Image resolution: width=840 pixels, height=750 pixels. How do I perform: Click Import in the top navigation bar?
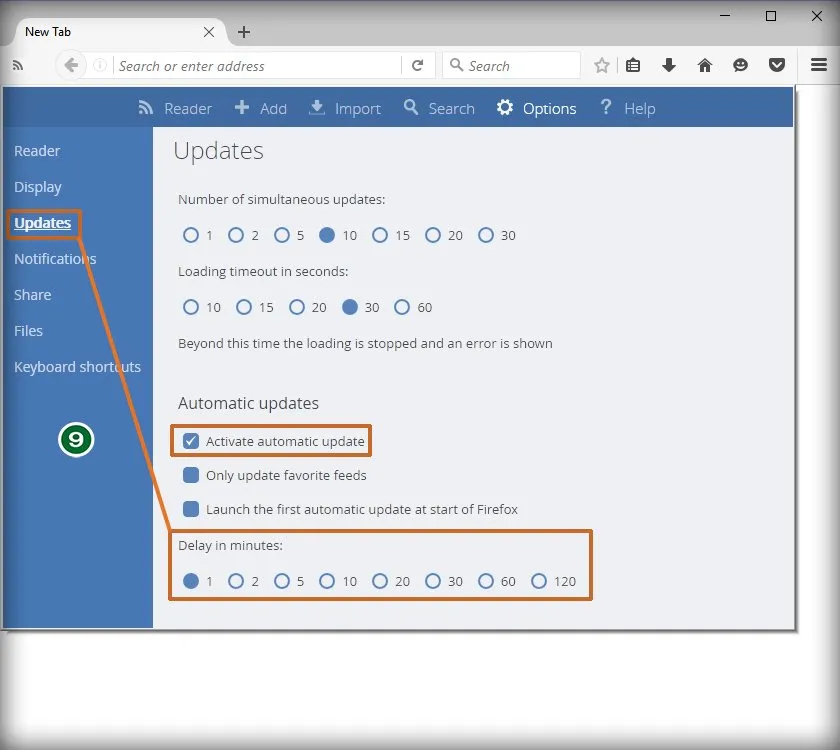pos(345,108)
